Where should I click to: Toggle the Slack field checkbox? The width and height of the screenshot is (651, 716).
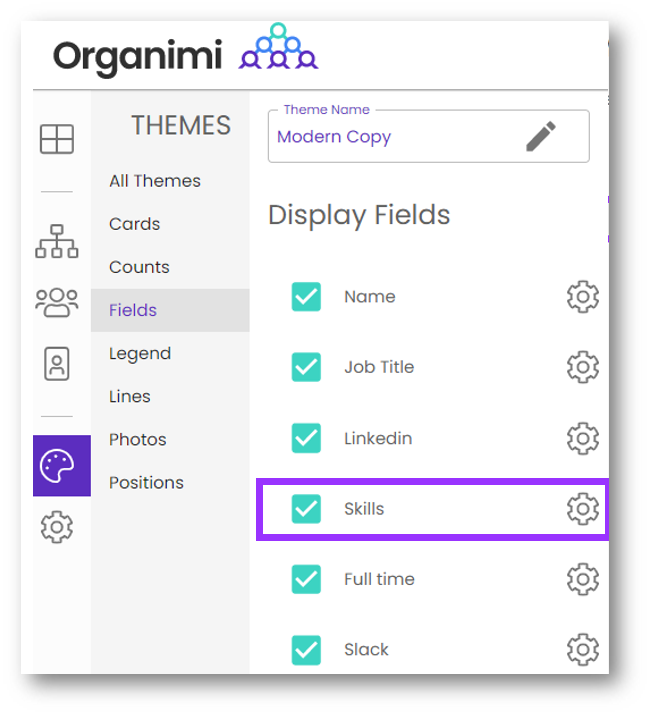click(x=307, y=650)
